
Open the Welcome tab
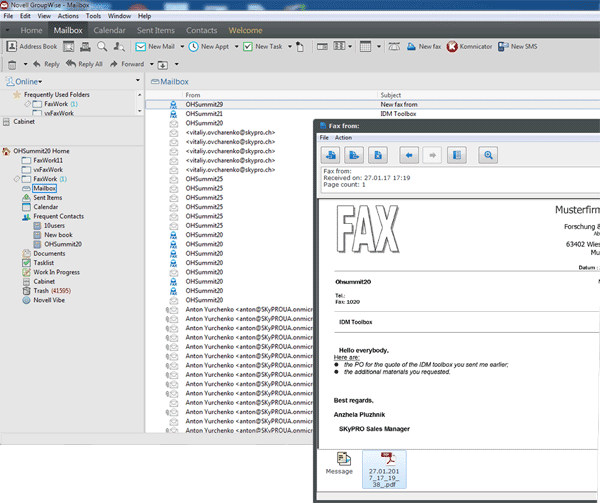(246, 30)
